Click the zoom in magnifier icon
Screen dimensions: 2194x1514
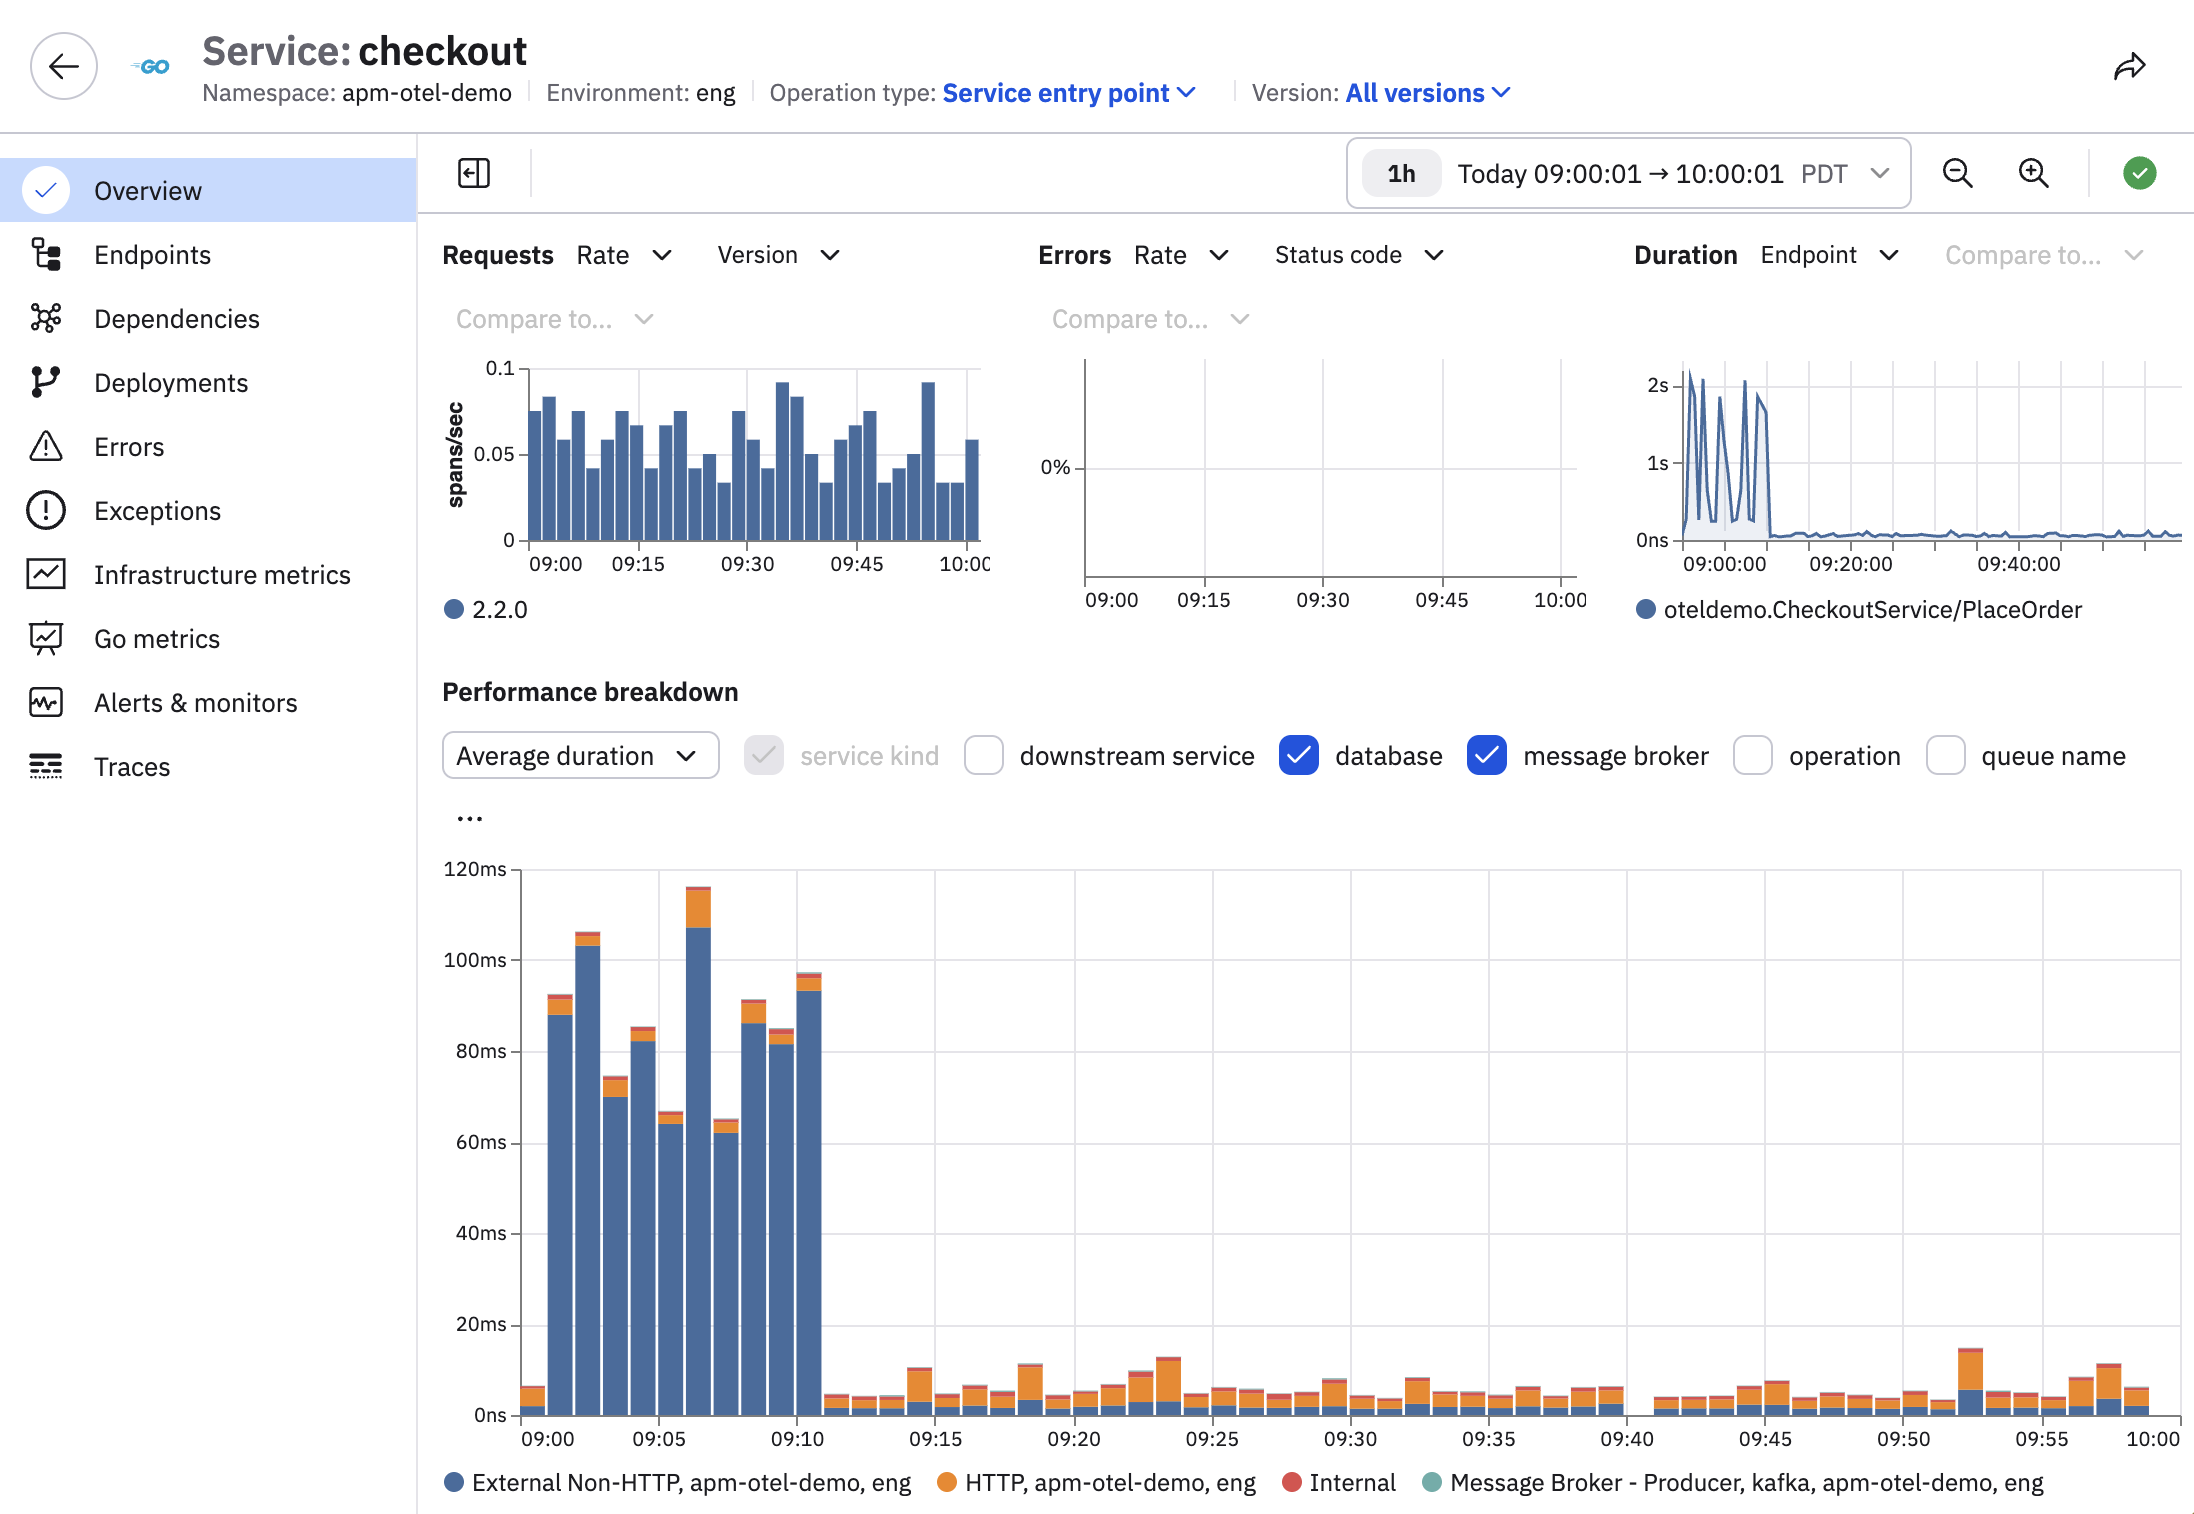2033,173
